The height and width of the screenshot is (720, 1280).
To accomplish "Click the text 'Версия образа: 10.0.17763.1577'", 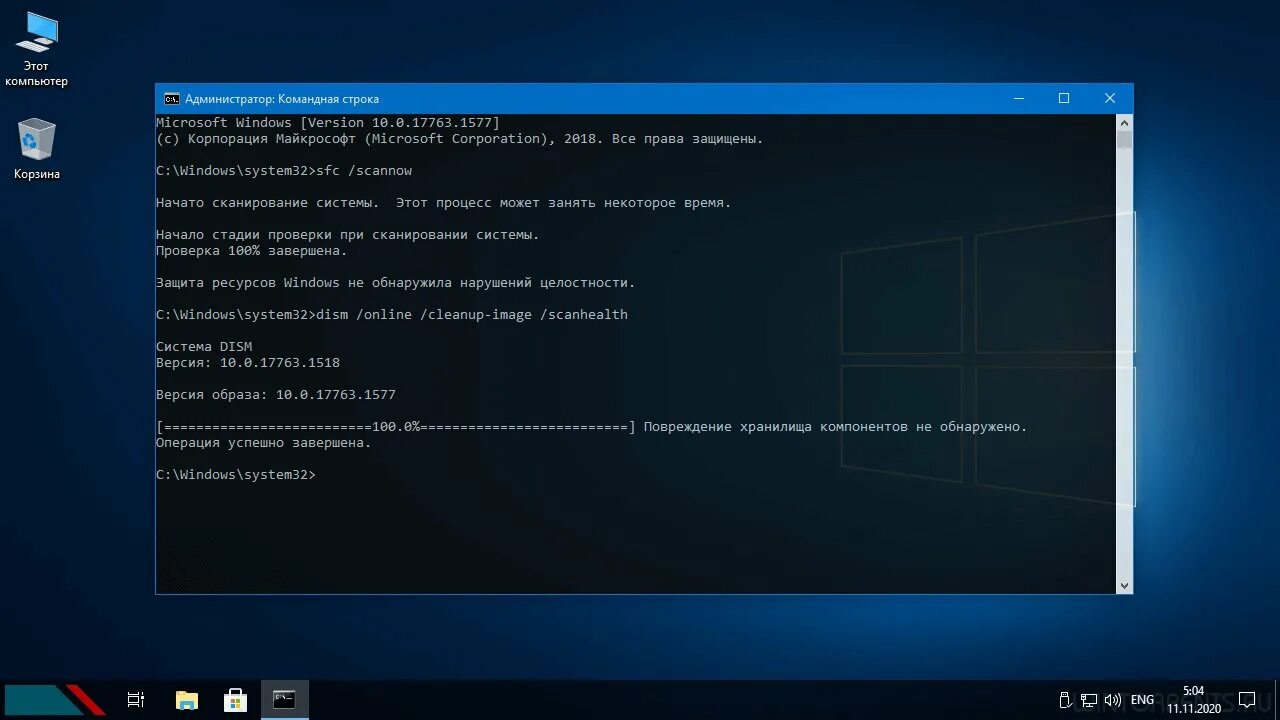I will pos(276,395).
